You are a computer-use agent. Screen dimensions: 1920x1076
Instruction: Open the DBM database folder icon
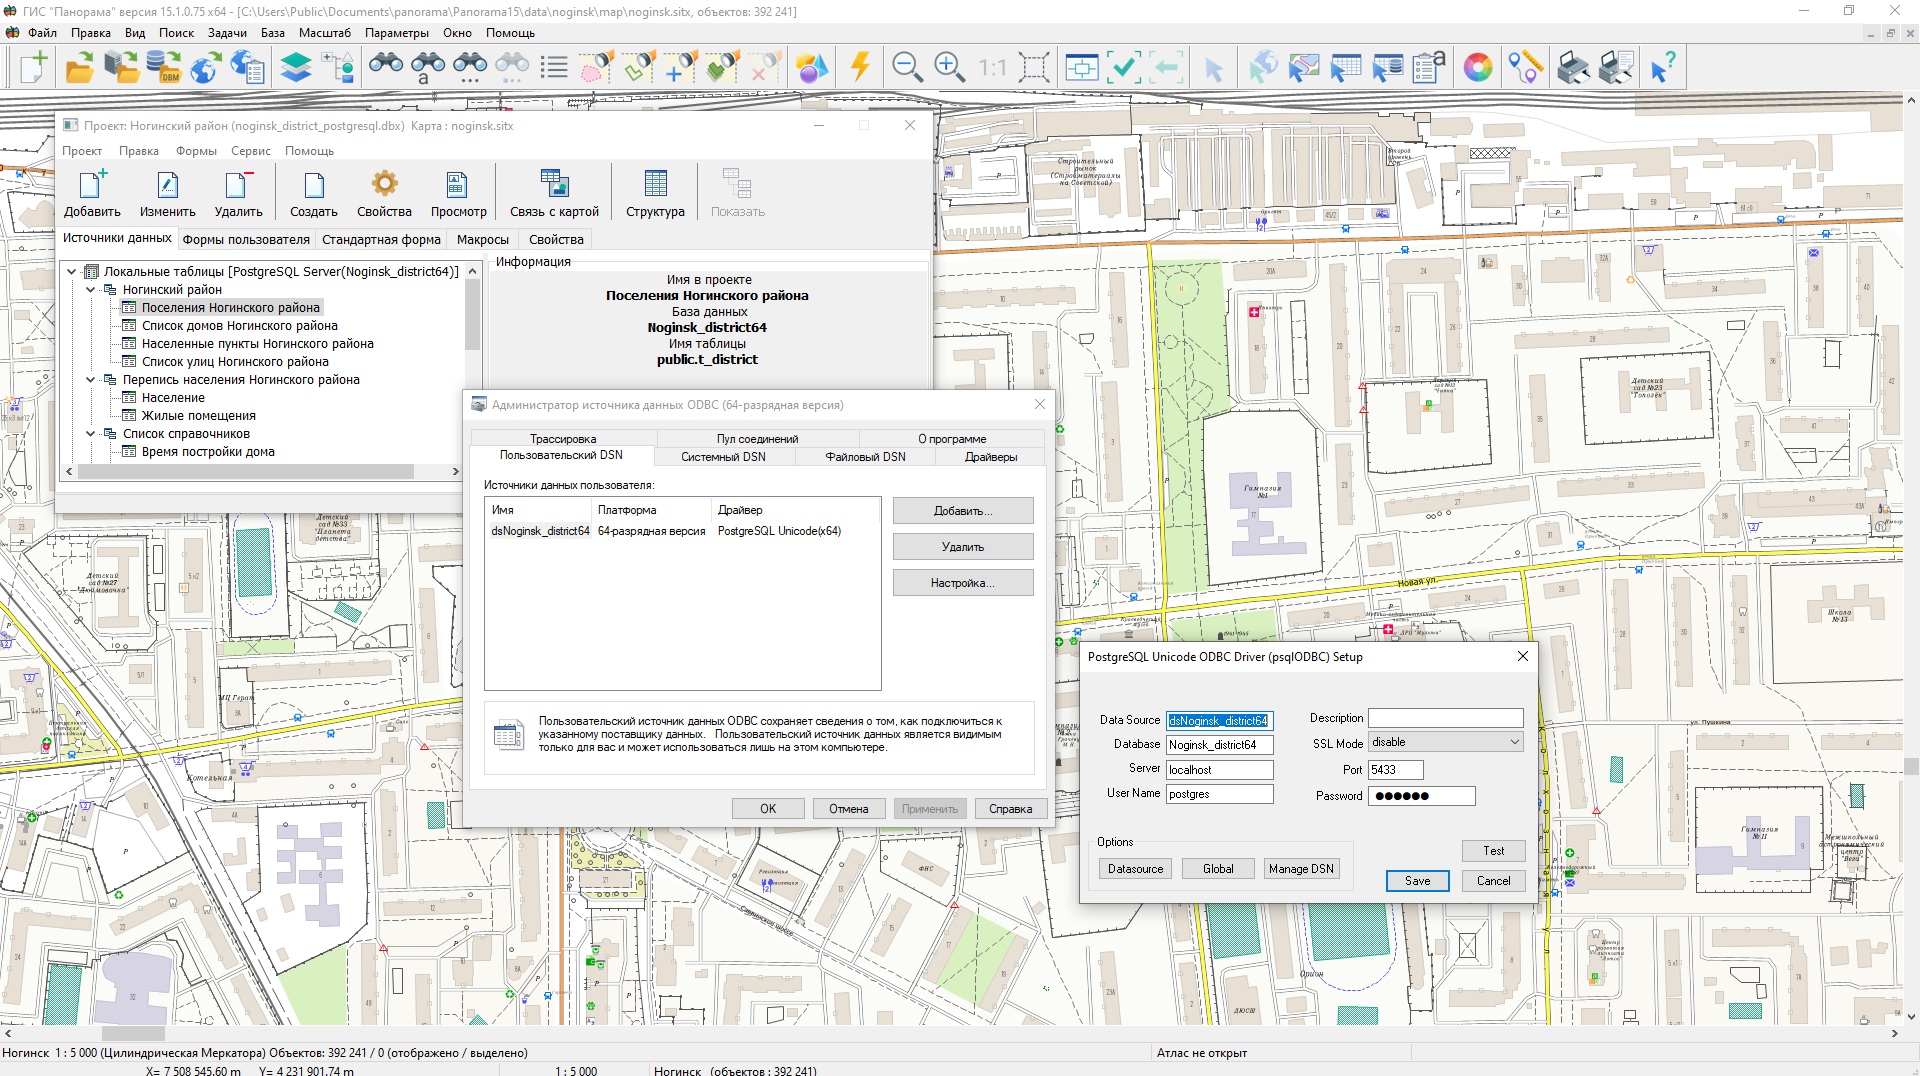(163, 68)
